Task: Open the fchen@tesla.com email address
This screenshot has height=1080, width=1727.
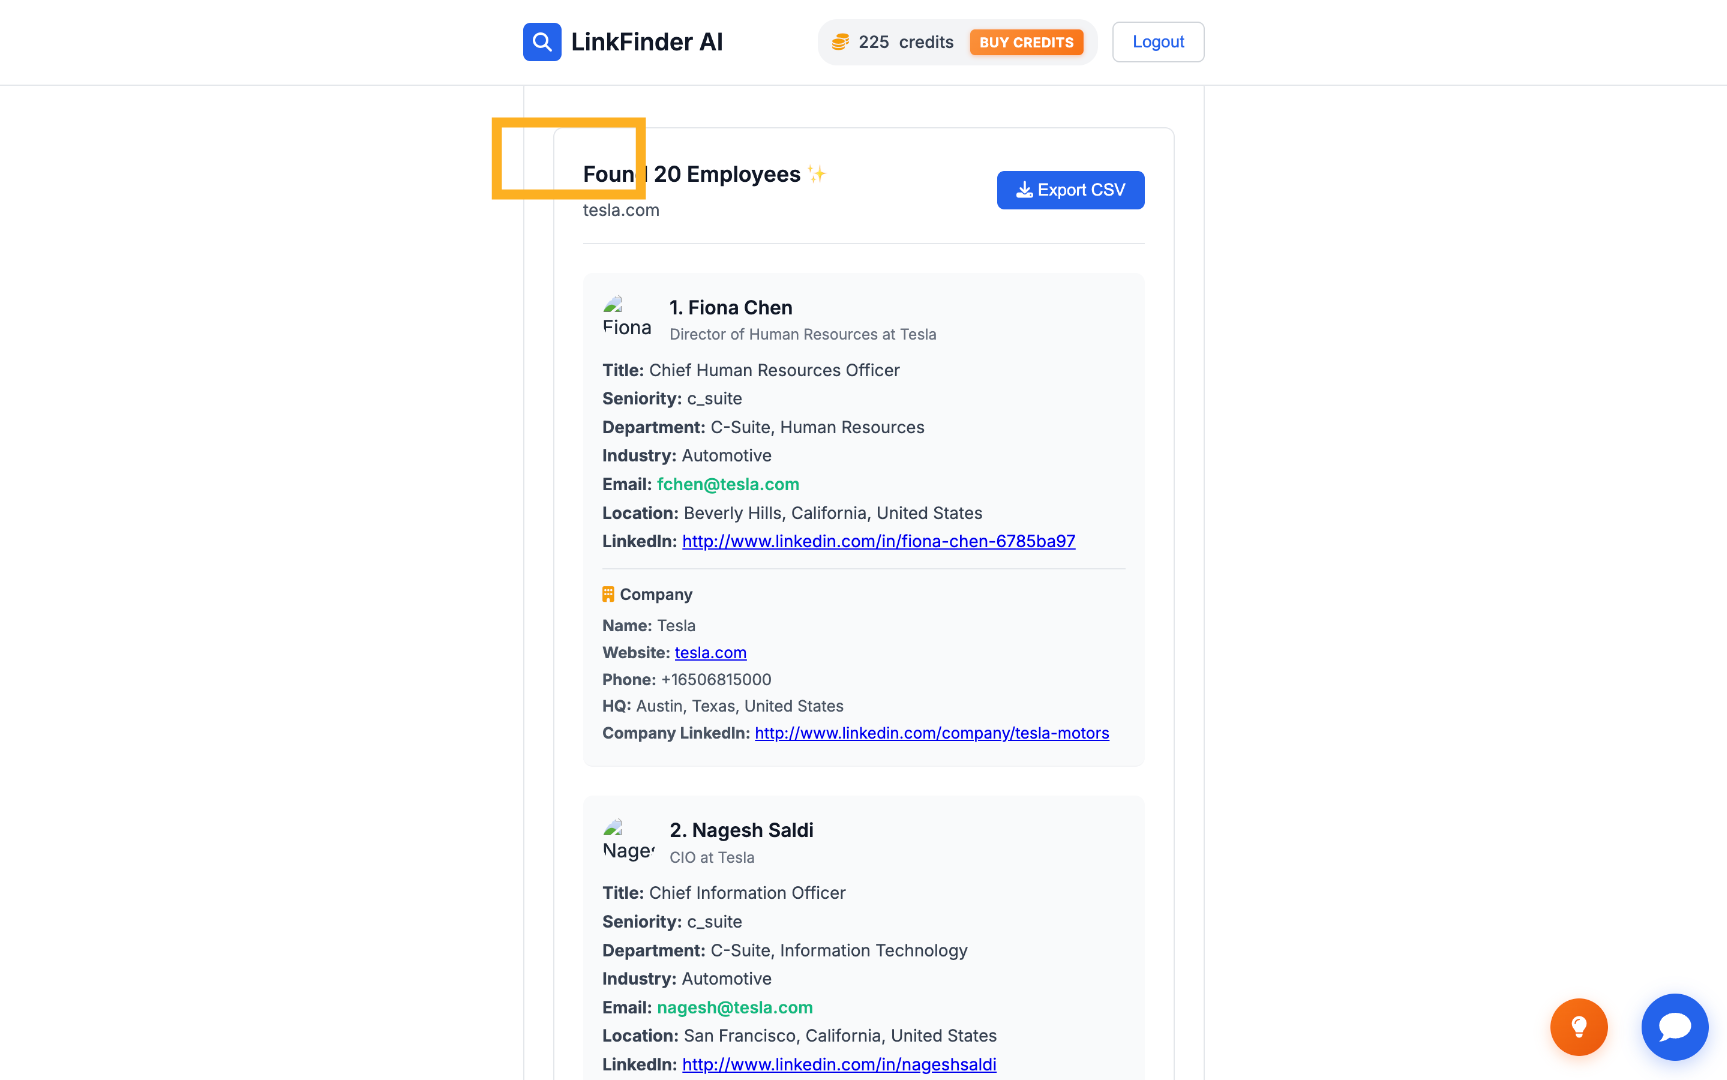Action: coord(728,484)
